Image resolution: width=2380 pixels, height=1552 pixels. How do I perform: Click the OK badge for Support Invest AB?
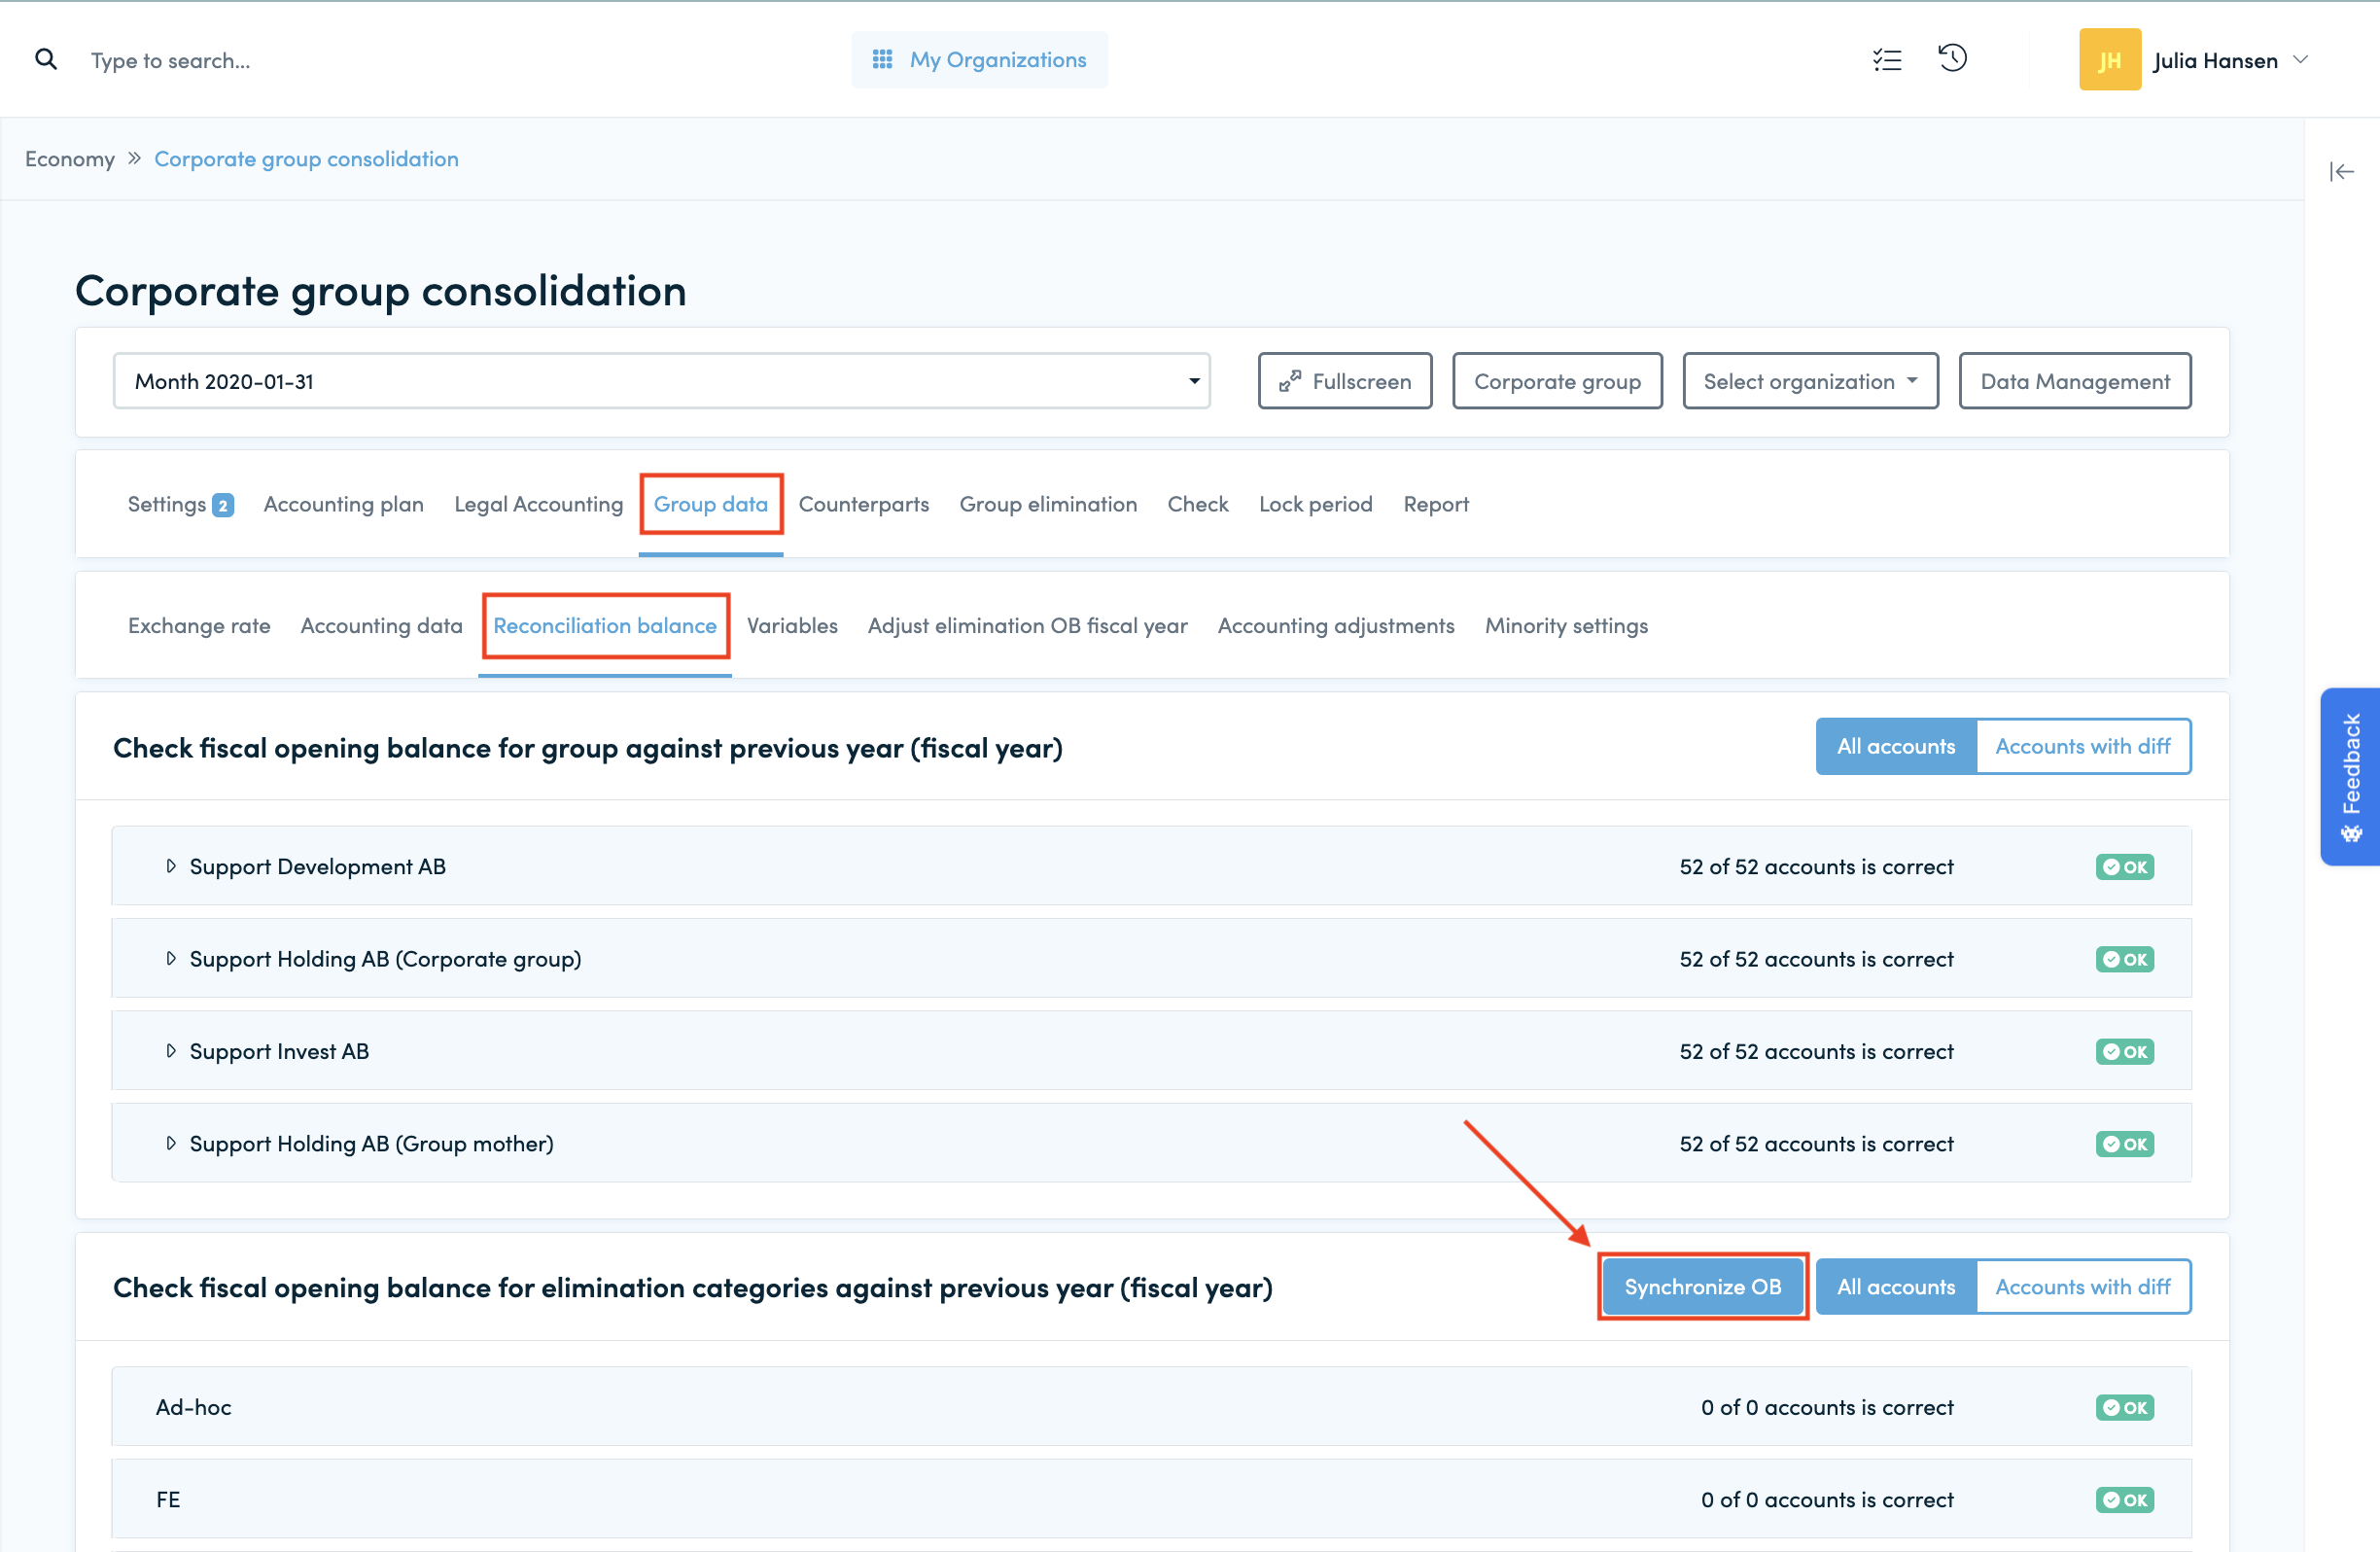(2125, 1052)
